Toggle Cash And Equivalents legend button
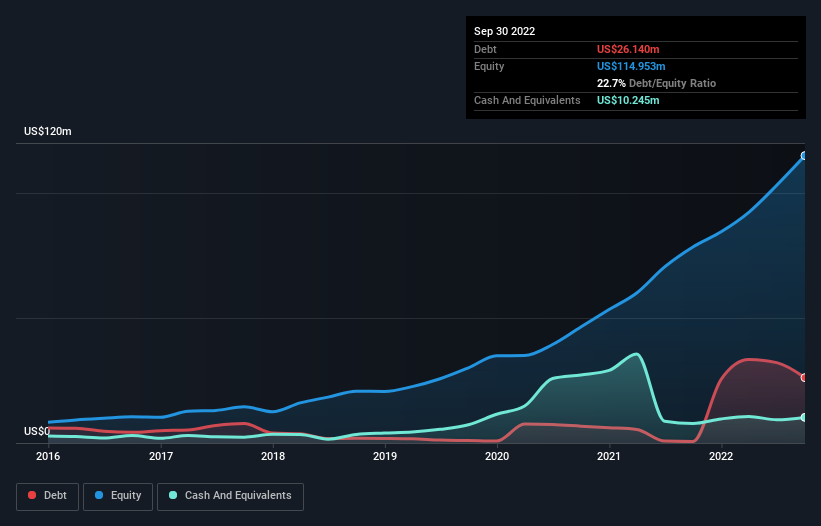821x526 pixels. click(x=230, y=496)
